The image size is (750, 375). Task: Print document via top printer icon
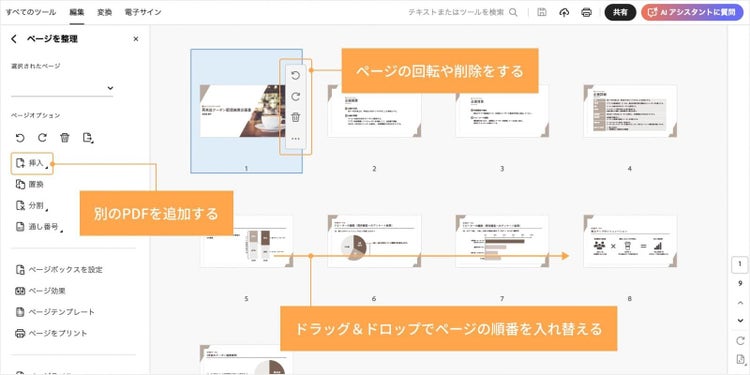point(586,12)
